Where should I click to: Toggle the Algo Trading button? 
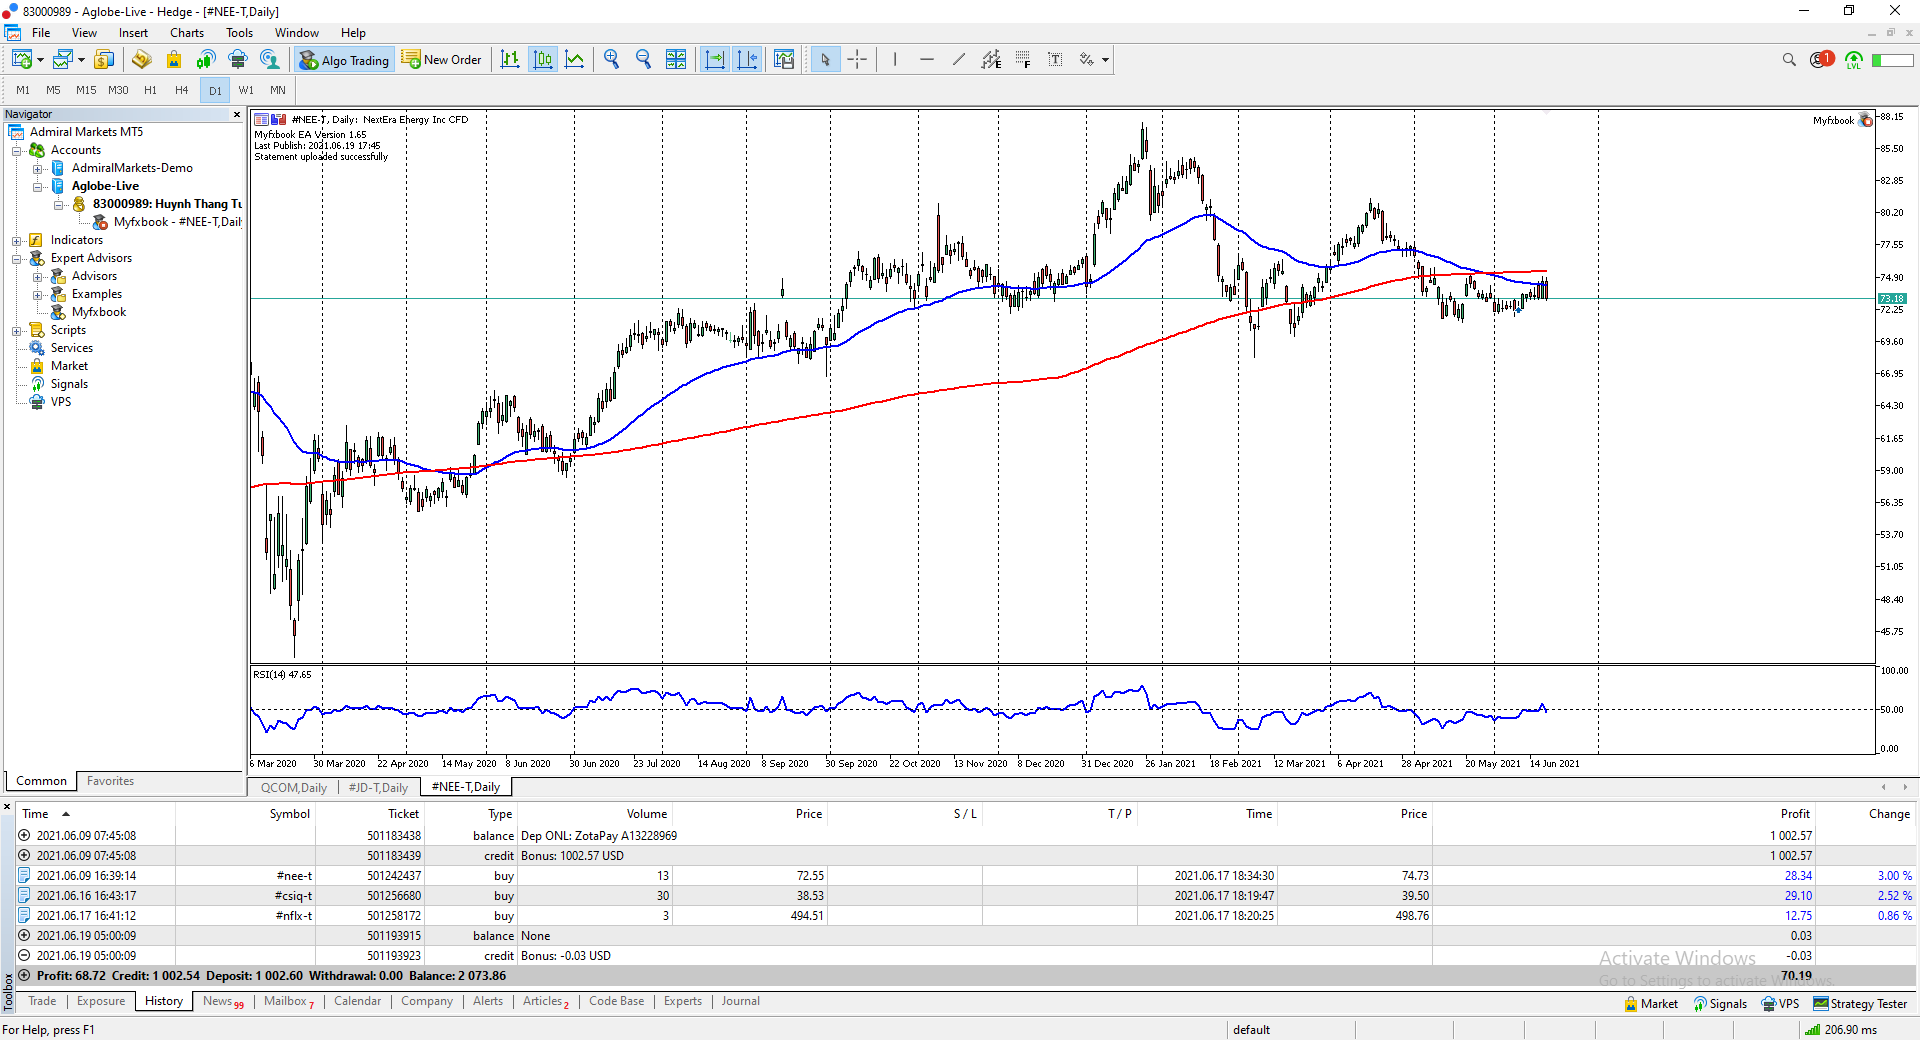344,60
